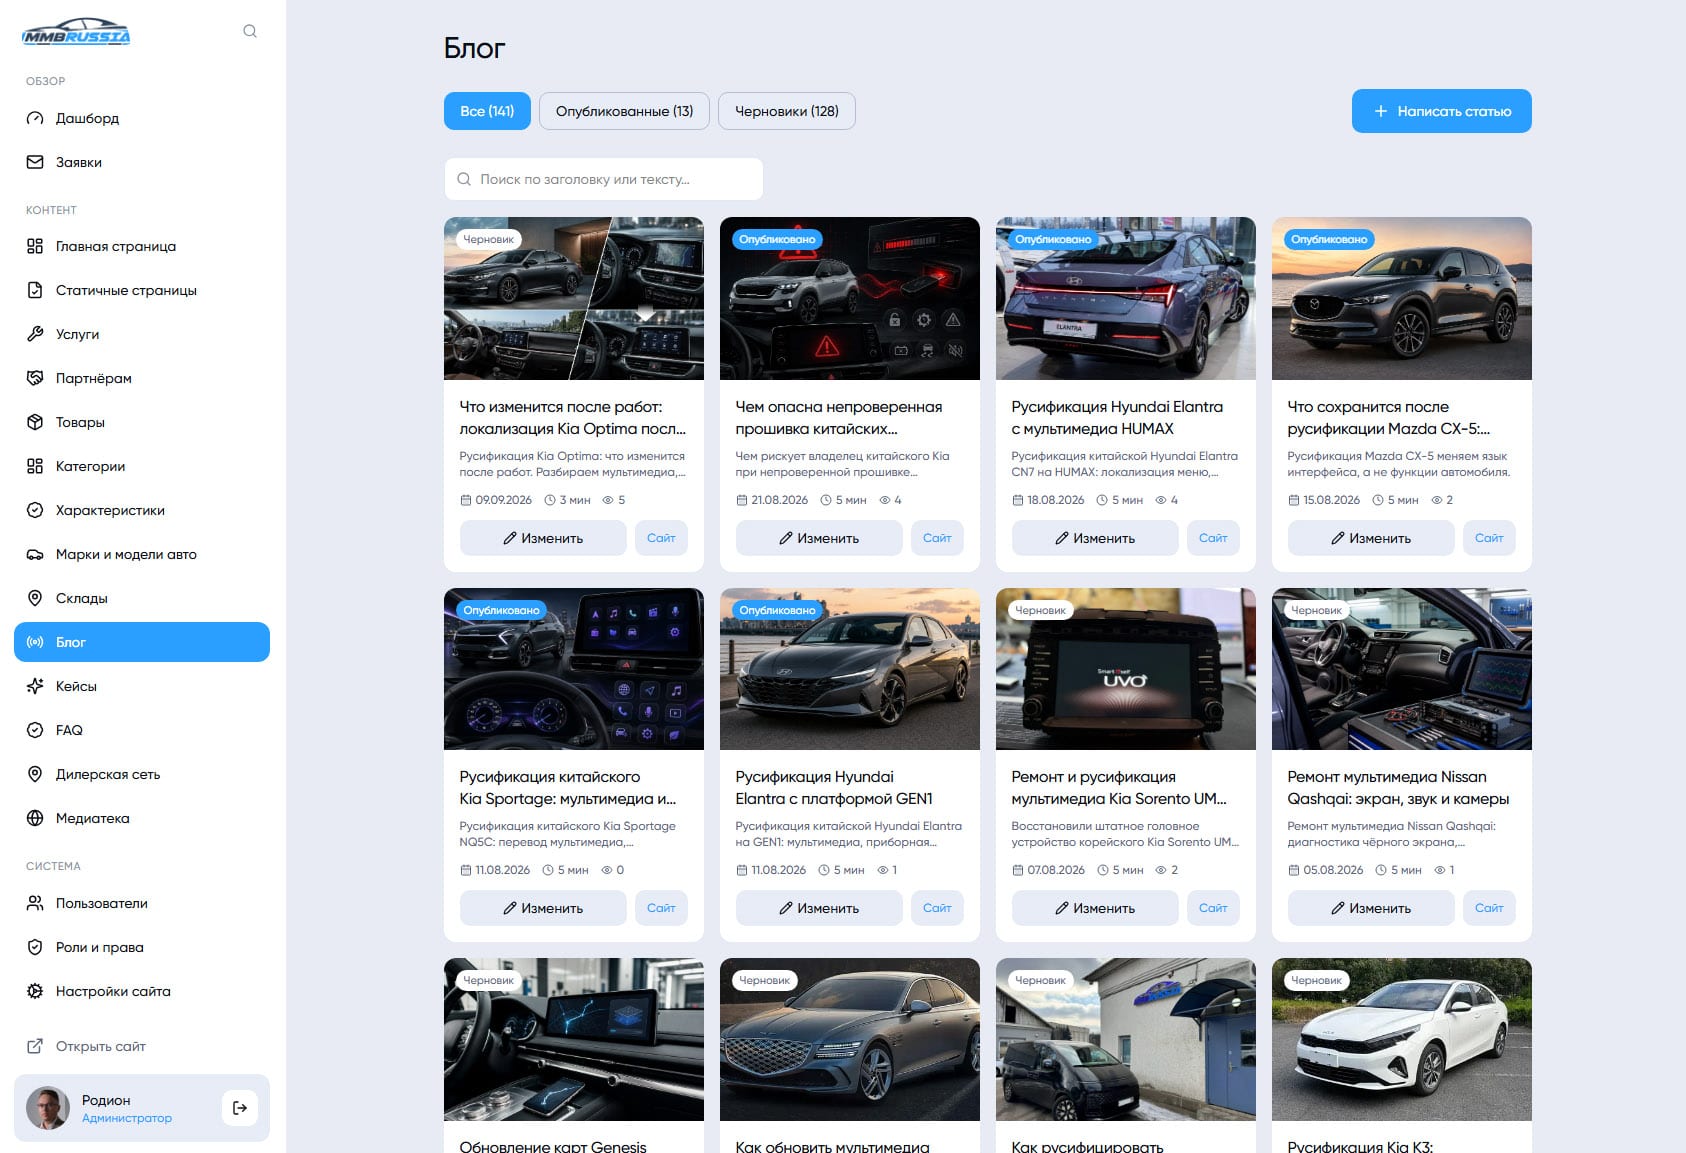This screenshot has width=1686, height=1153.
Task: Click the Характеристики check-circle icon
Action: [x=35, y=510]
